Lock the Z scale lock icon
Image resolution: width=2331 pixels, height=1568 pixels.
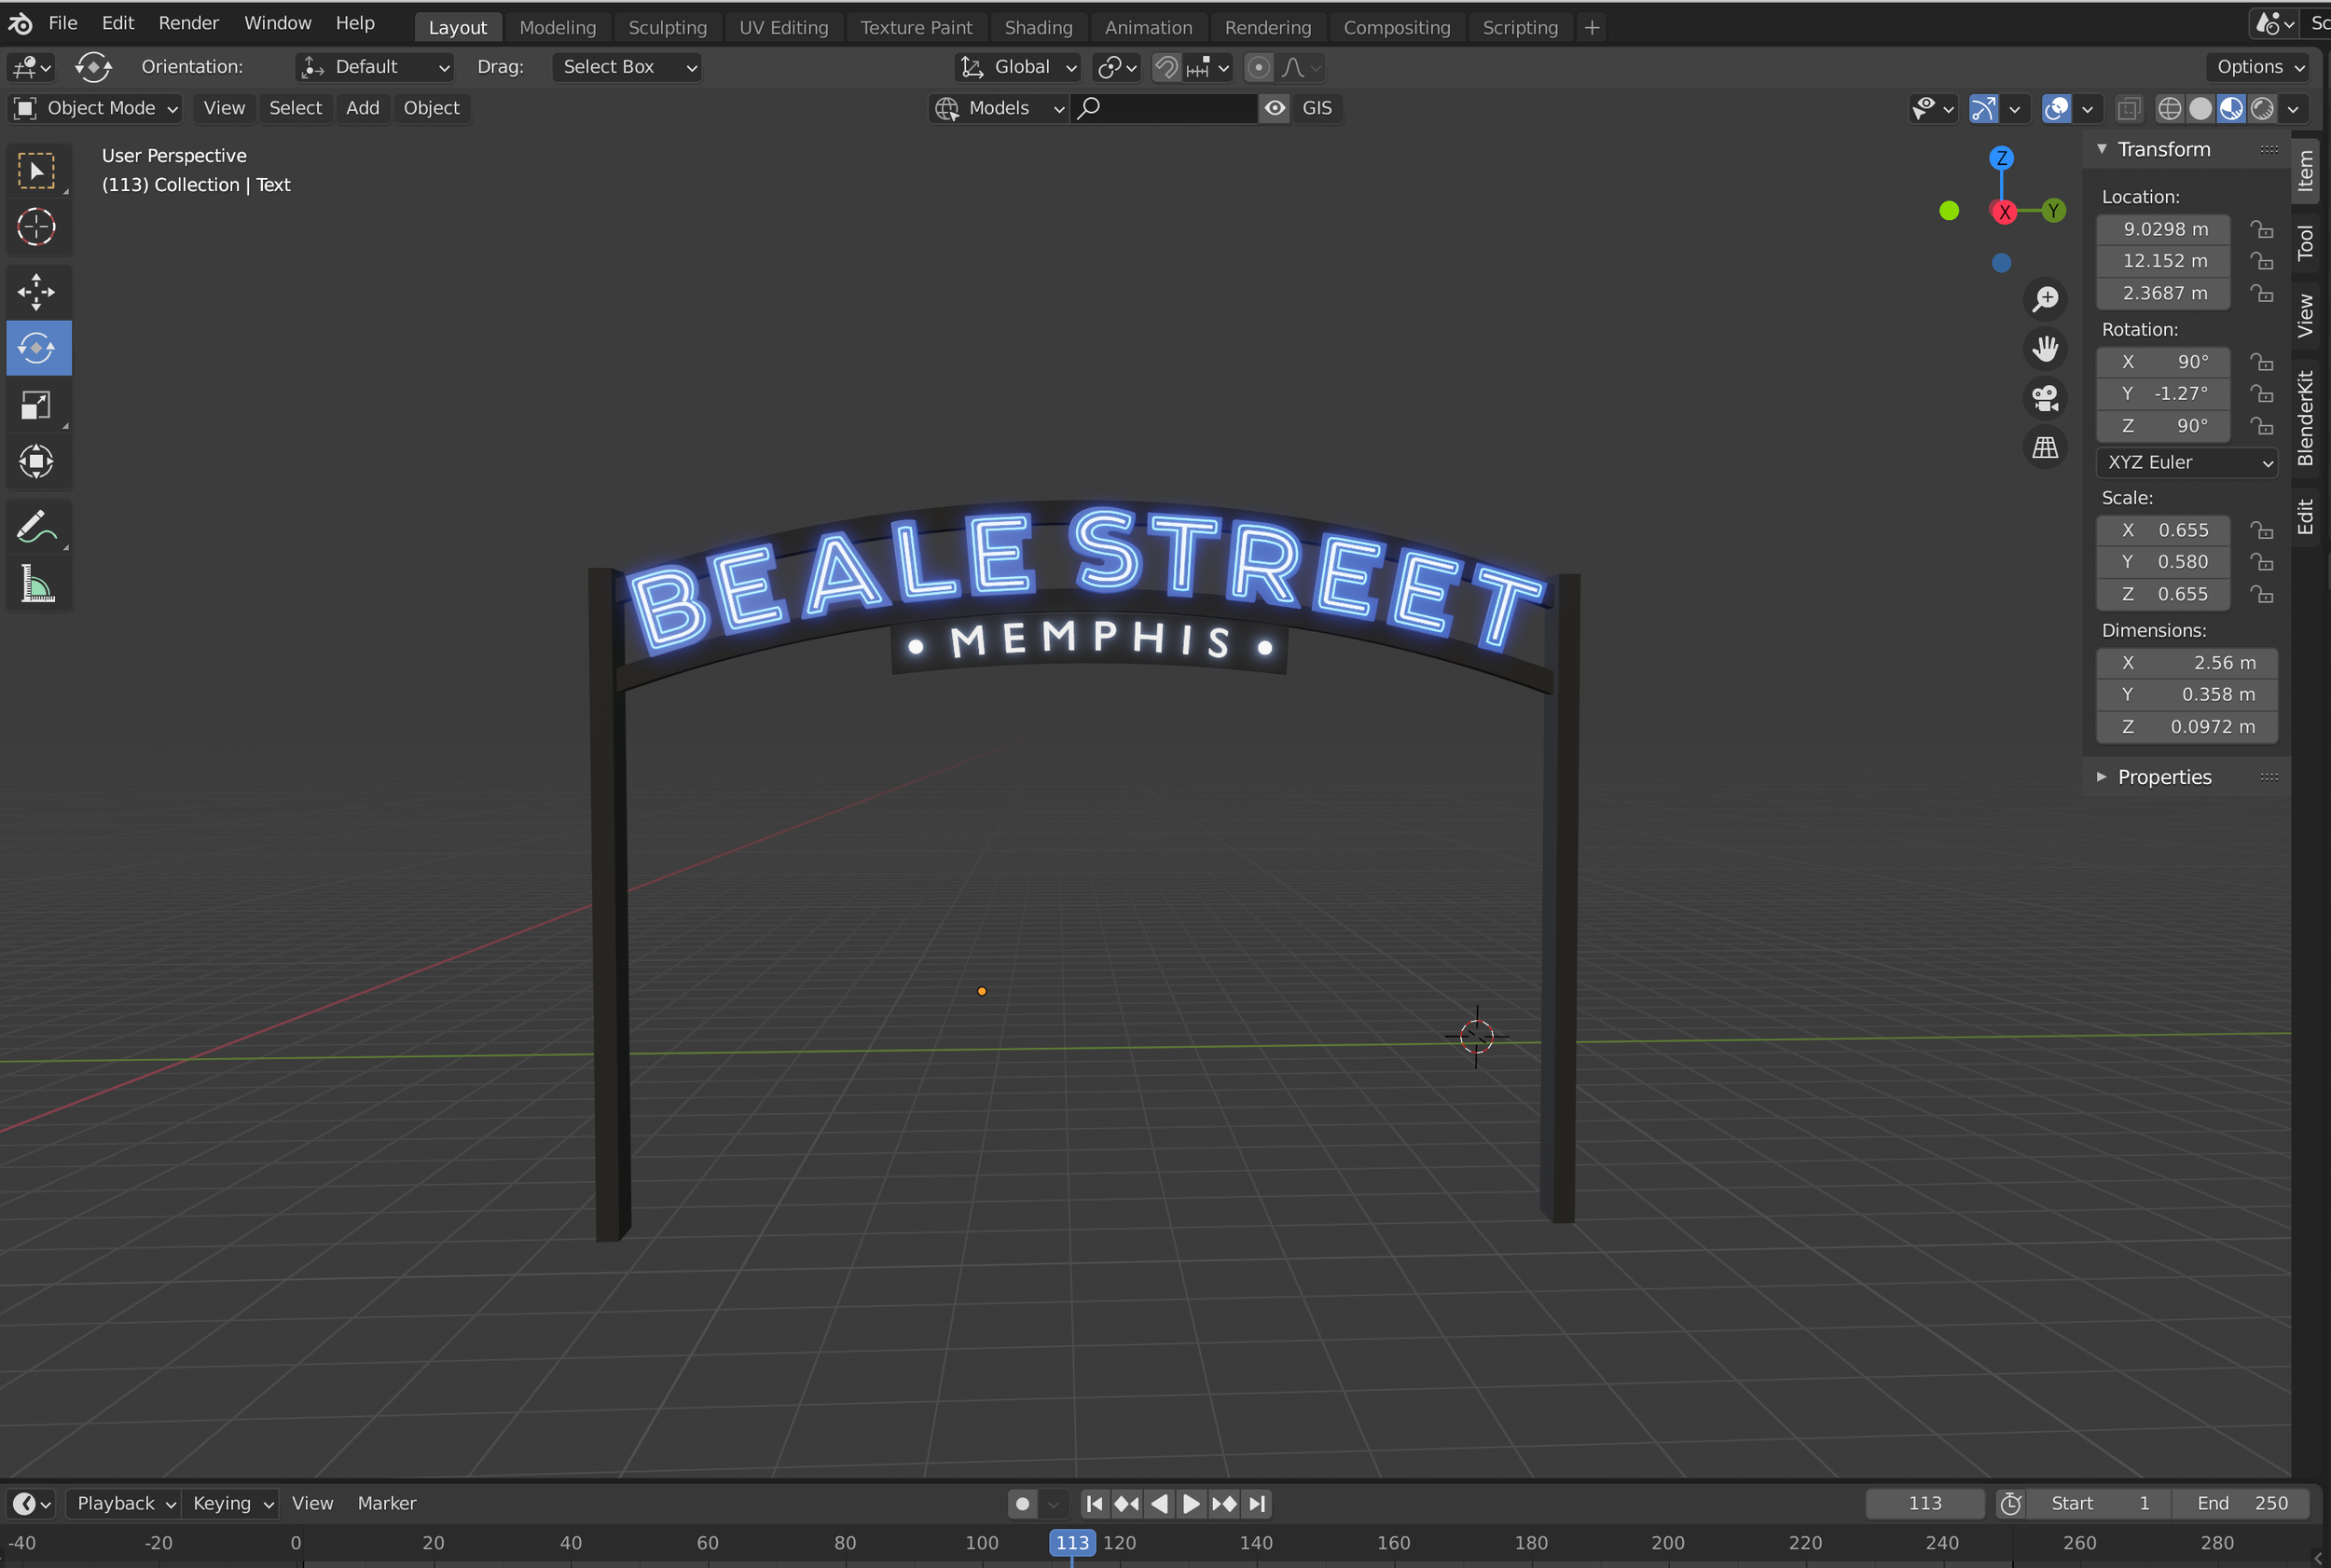pos(2262,594)
